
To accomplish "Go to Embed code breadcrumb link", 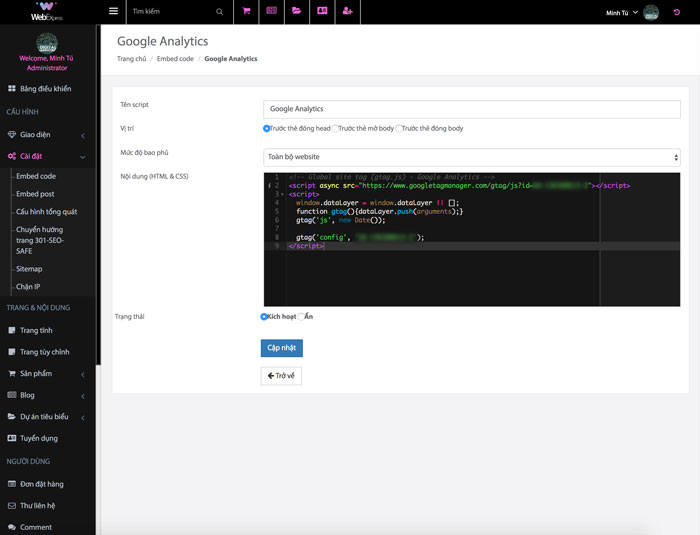I will pyautogui.click(x=175, y=59).
